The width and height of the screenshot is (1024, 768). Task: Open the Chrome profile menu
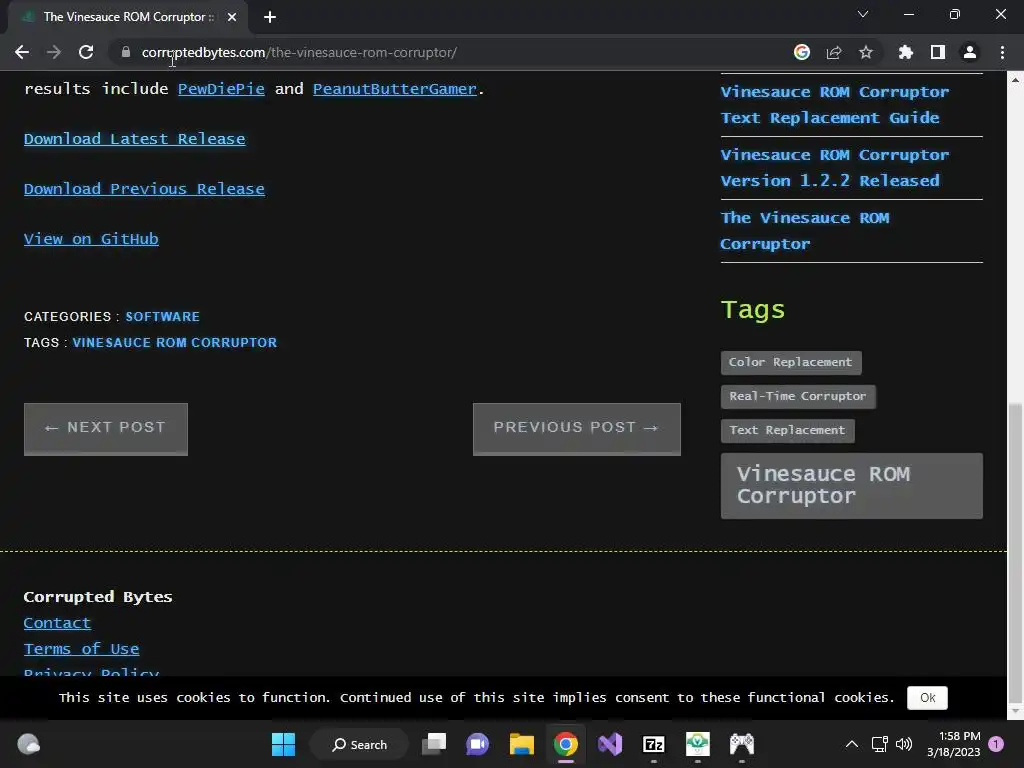pyautogui.click(x=970, y=52)
